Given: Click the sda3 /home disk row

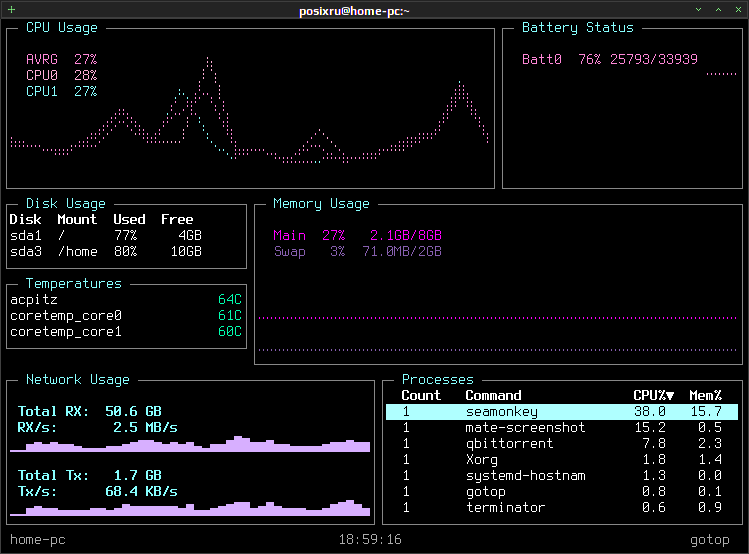Looking at the screenshot, I should point(106,252).
